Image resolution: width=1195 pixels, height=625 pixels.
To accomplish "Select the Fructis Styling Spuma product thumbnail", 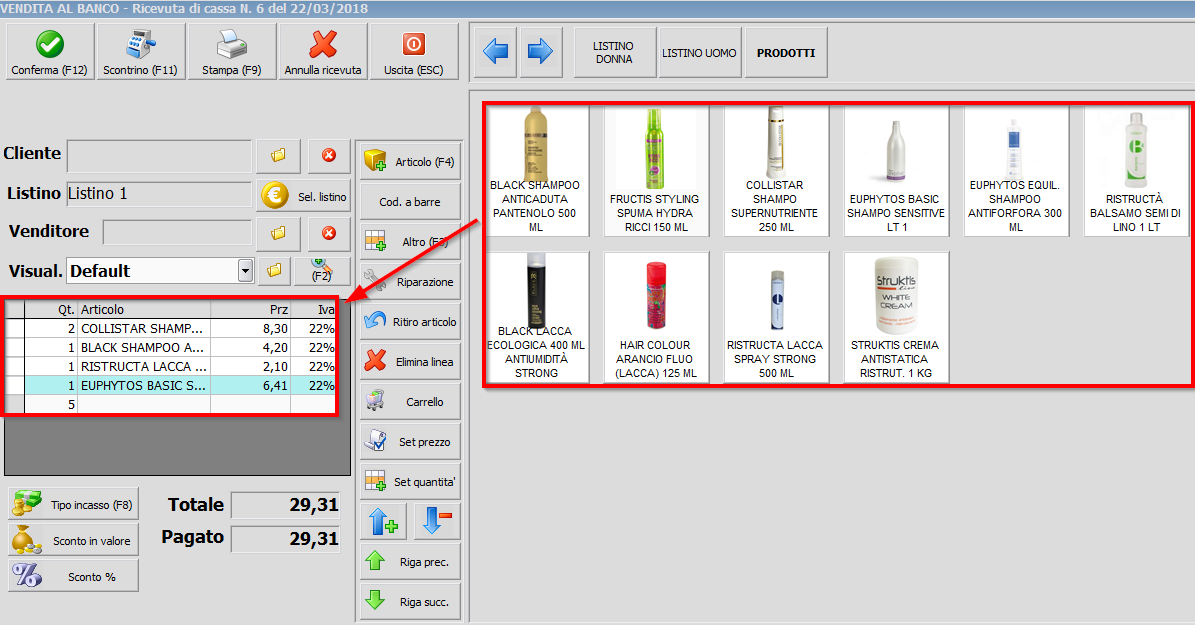I will (655, 170).
